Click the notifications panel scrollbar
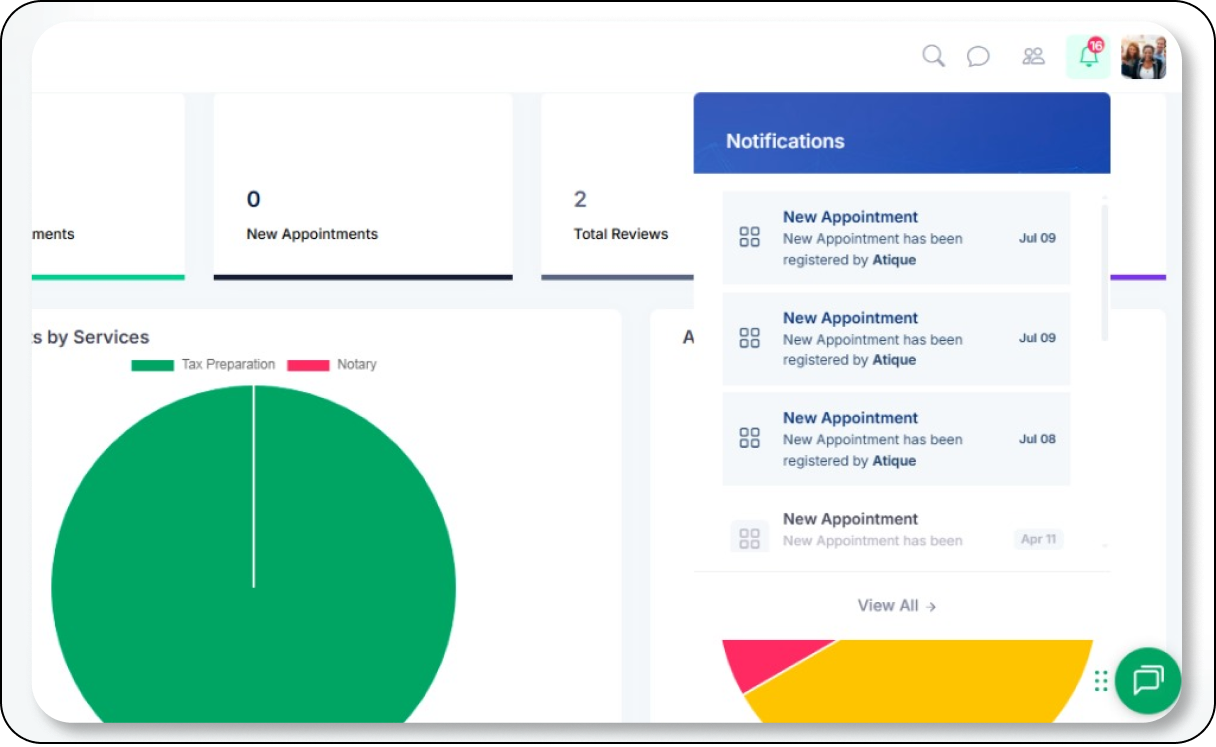This screenshot has height=747, width=1216. [x=1104, y=270]
